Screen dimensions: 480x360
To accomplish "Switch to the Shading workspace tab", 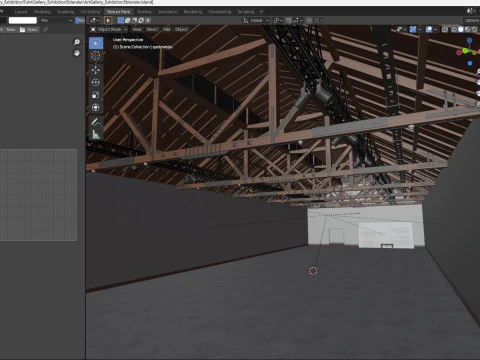I will pos(144,12).
